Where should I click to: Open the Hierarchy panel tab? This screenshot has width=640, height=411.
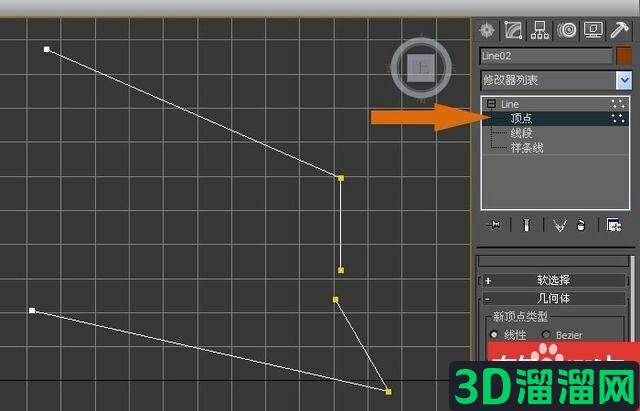540,30
